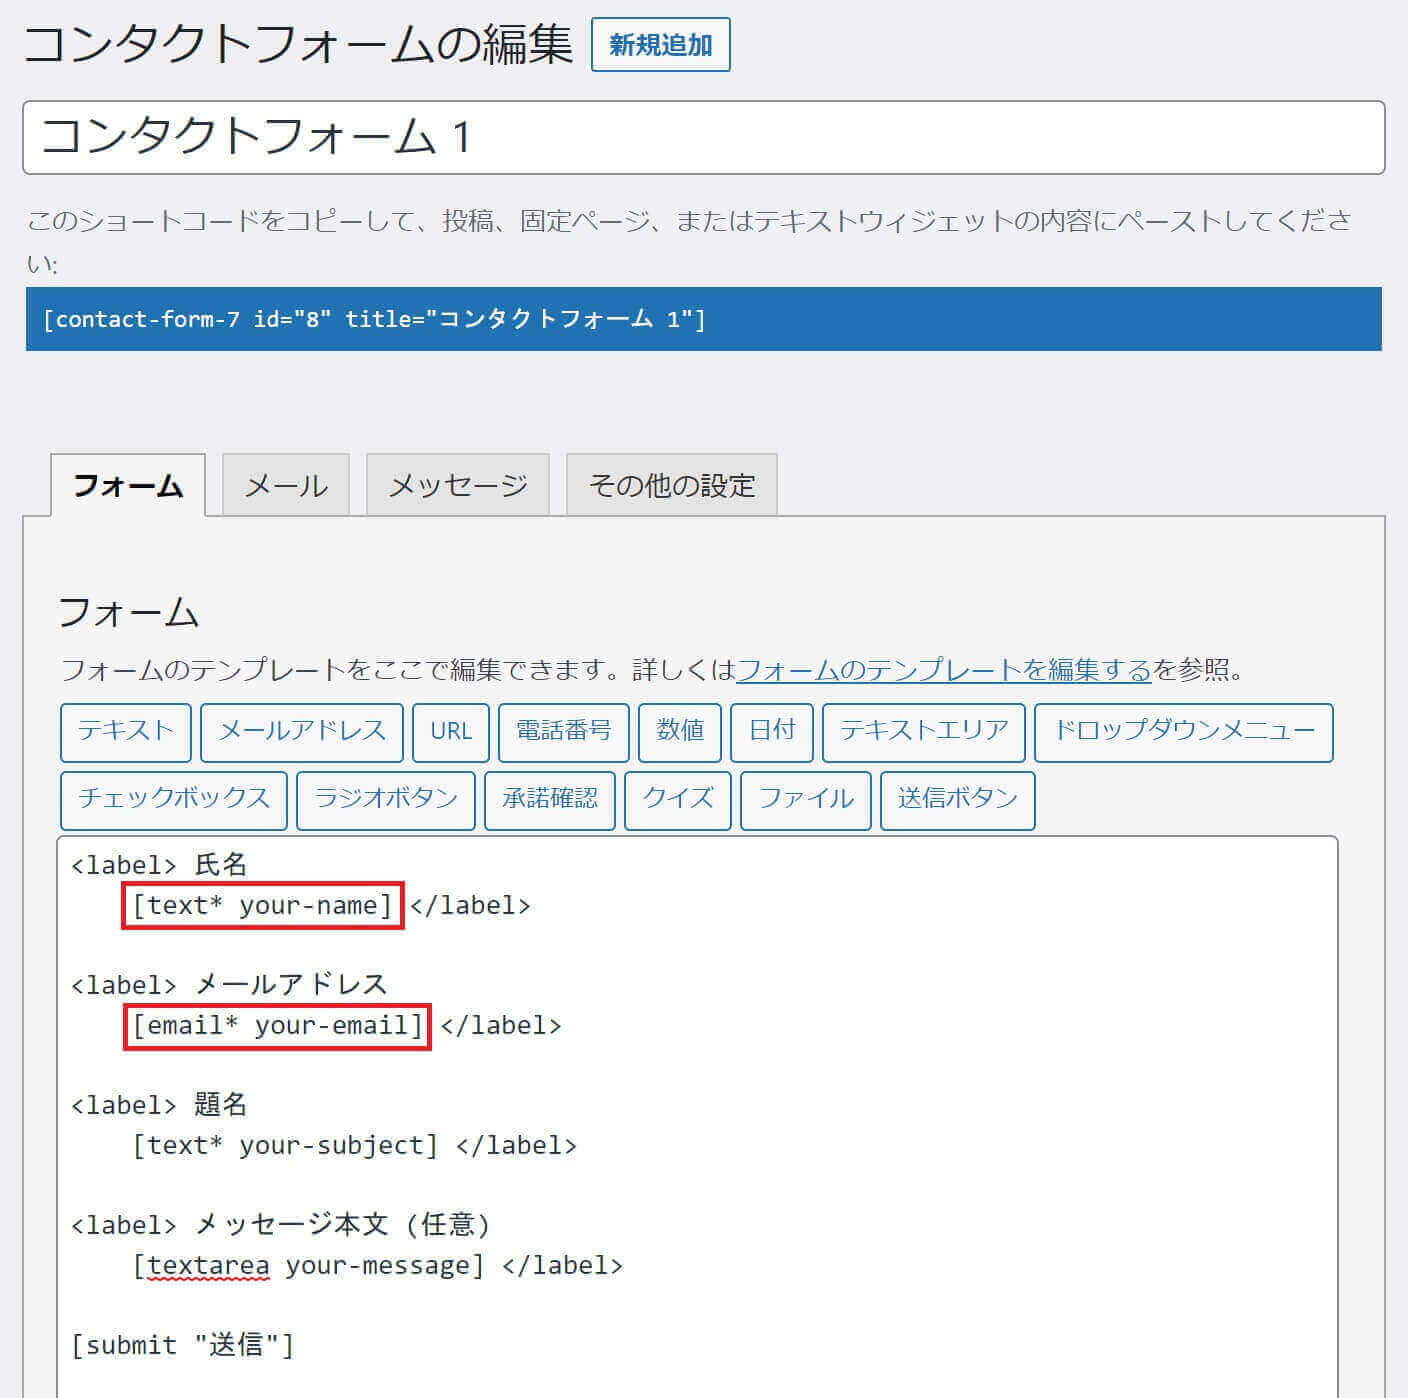
Task: Select the contact-form-7 shortcode box
Action: point(703,319)
